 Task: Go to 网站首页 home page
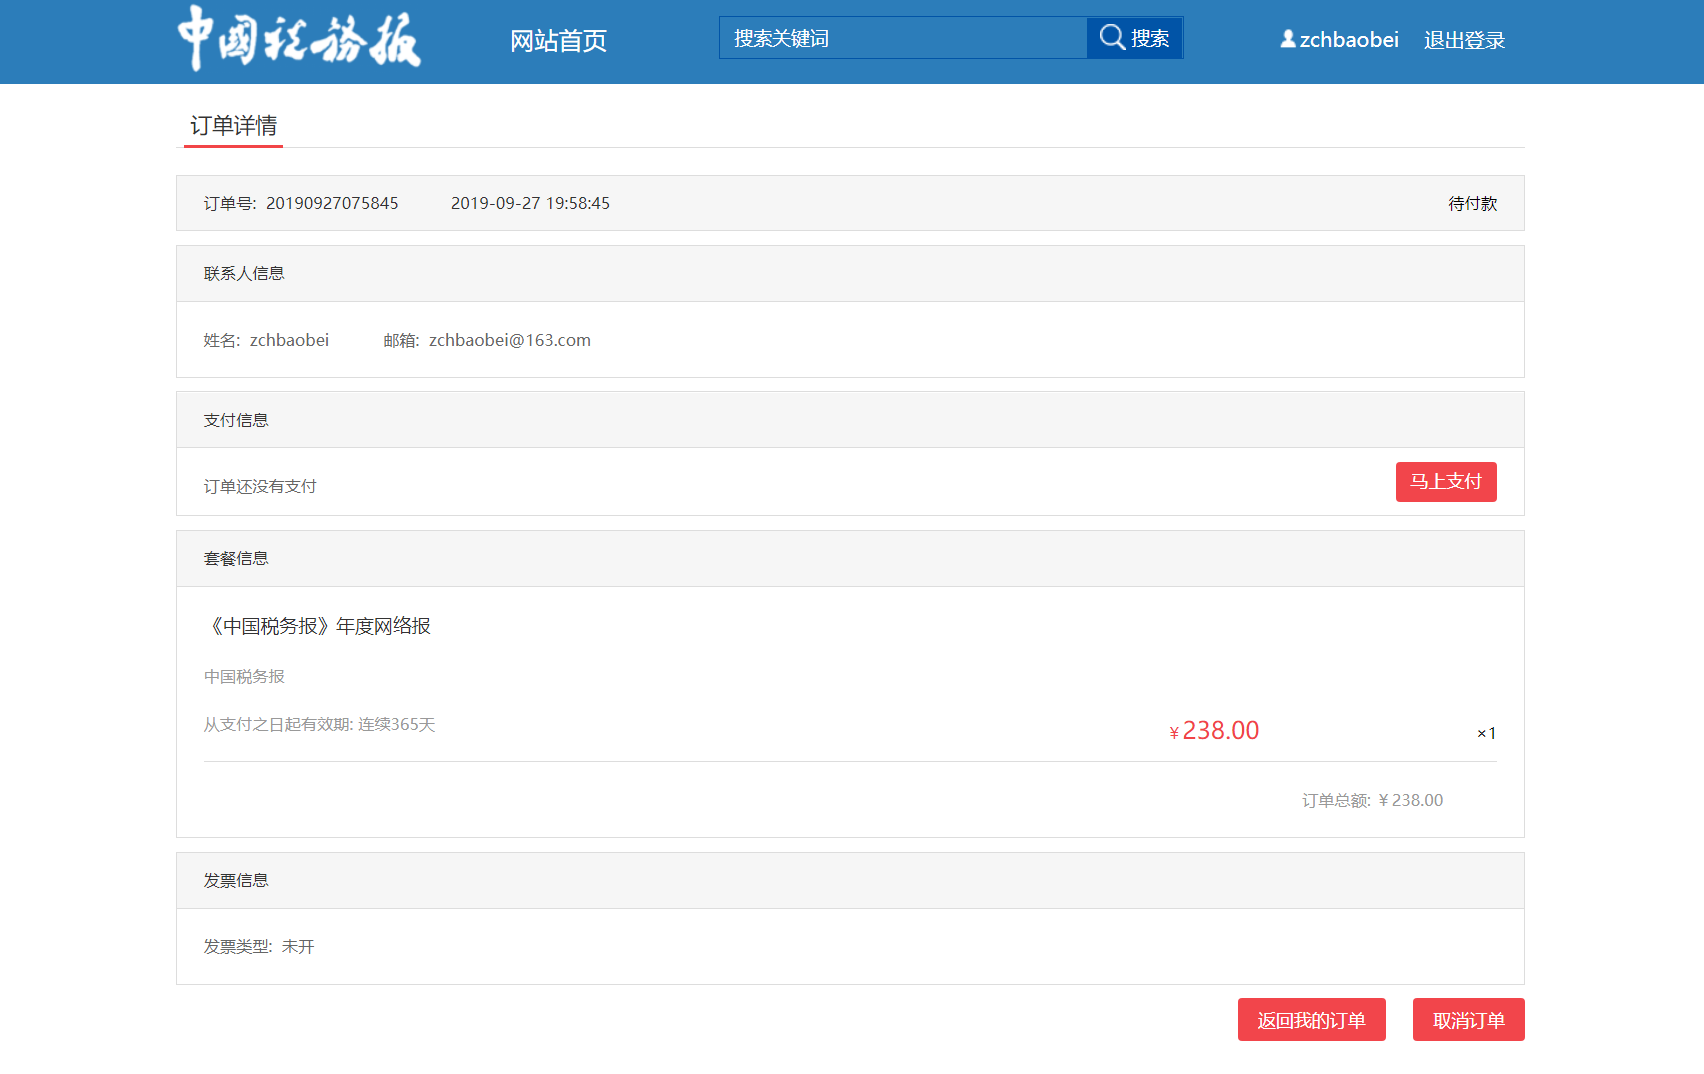coord(558,41)
